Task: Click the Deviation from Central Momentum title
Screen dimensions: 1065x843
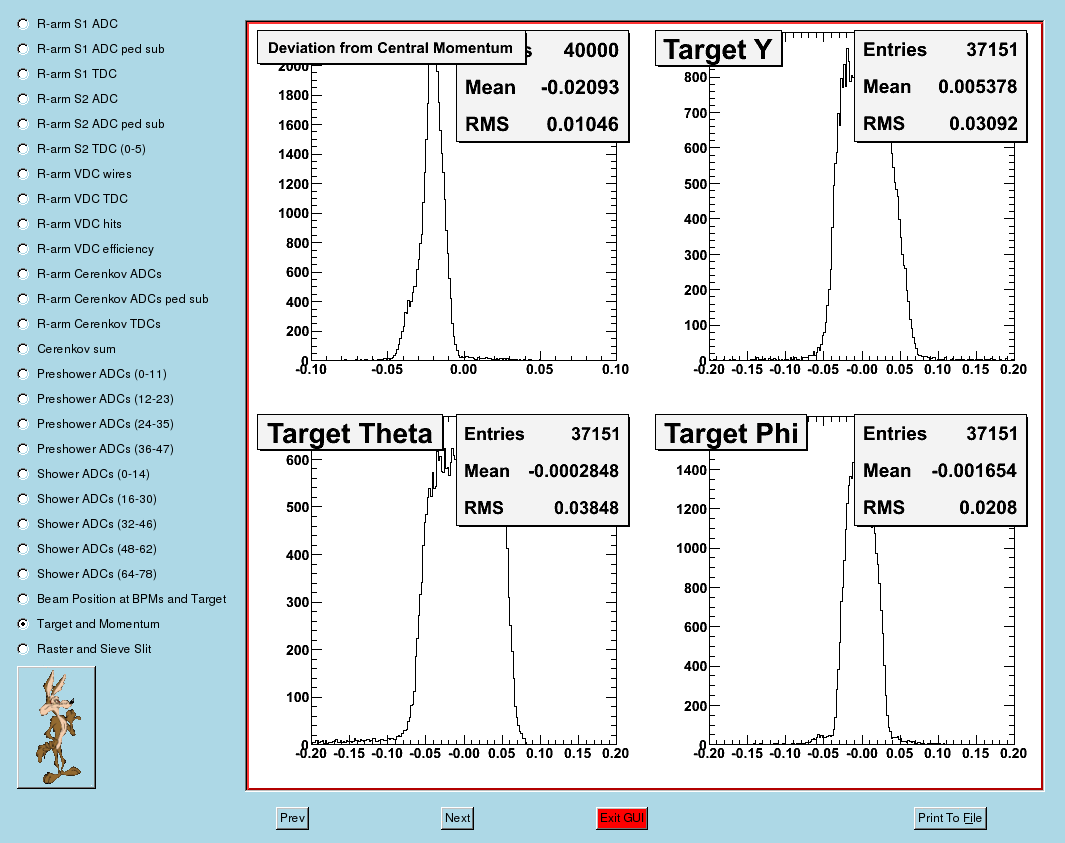Action: click(x=391, y=48)
